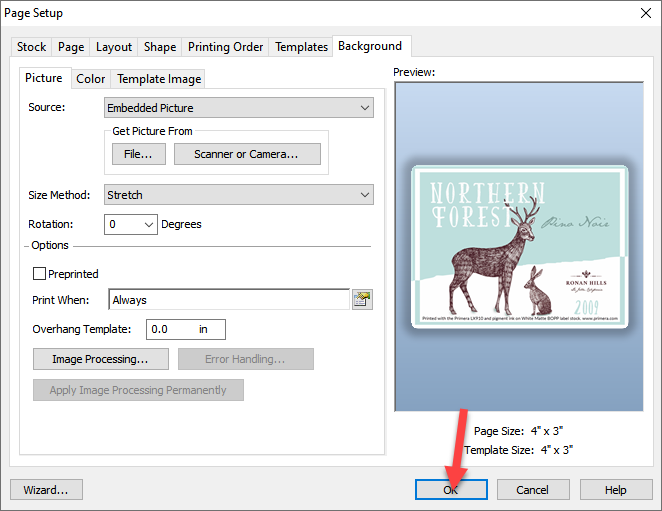Open Help for Page Setup
The image size is (662, 511).
pyautogui.click(x=616, y=490)
